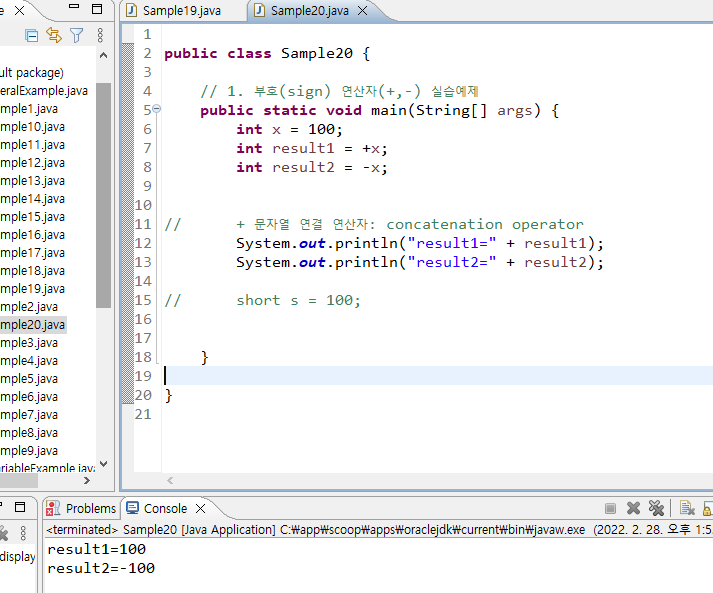This screenshot has height=593, width=713.
Task: Open Package Explorer view menu dots
Action: pos(100,35)
